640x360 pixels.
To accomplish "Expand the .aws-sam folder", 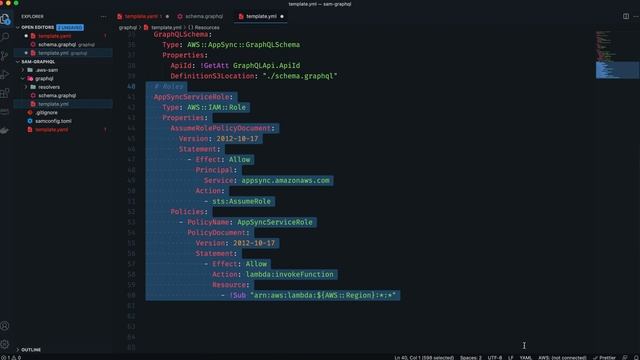I will tap(47, 70).
